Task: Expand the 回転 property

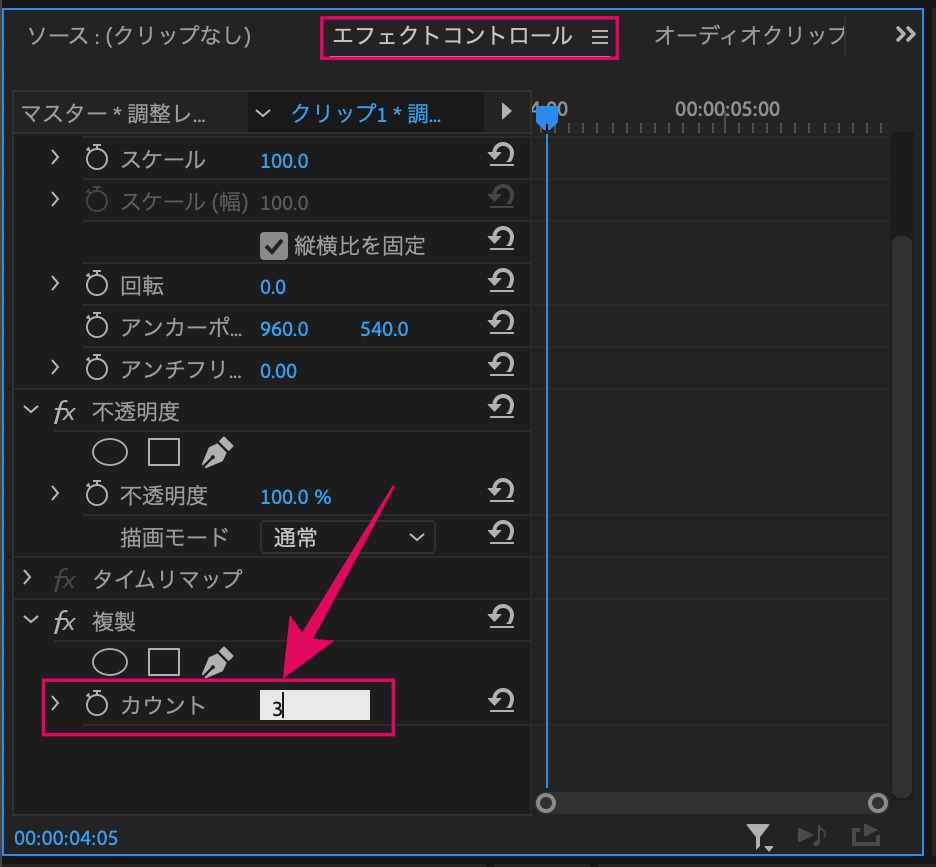Action: [x=55, y=284]
